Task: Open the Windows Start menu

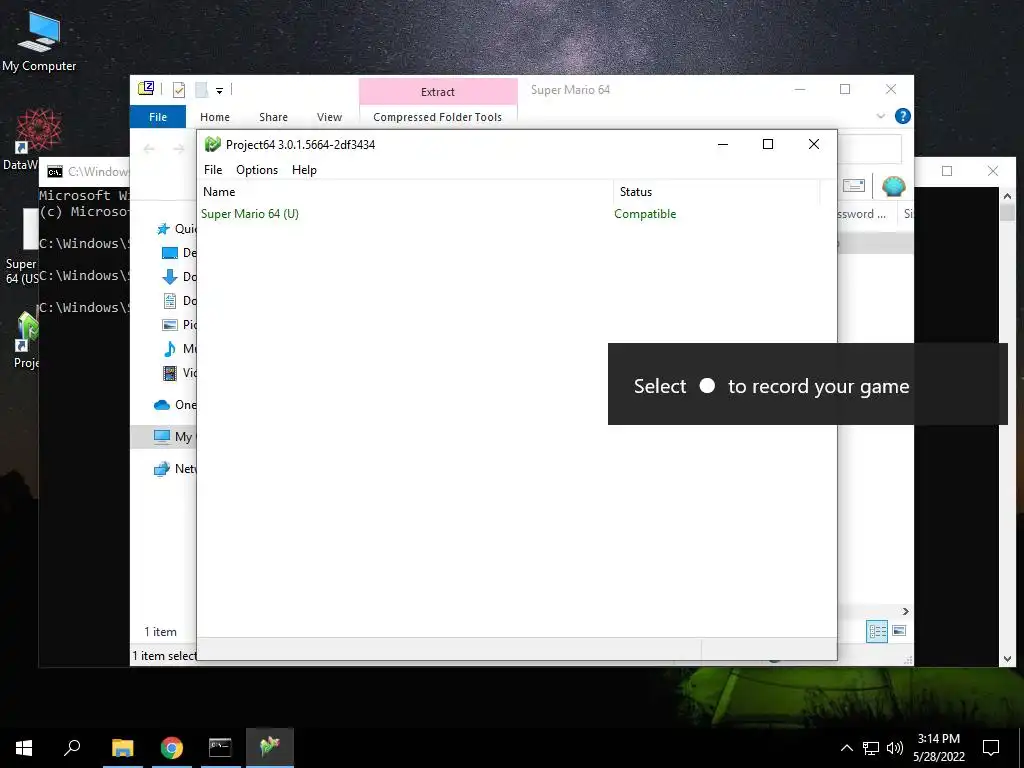Action: [24, 748]
